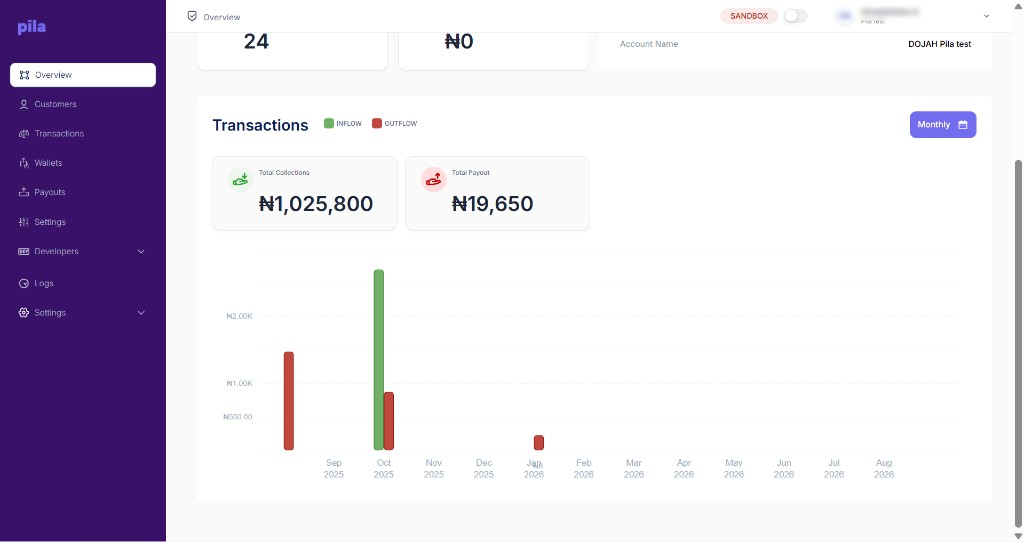This screenshot has width=1024, height=542.
Task: Open the account dropdown arrow top right
Action: [x=986, y=16]
